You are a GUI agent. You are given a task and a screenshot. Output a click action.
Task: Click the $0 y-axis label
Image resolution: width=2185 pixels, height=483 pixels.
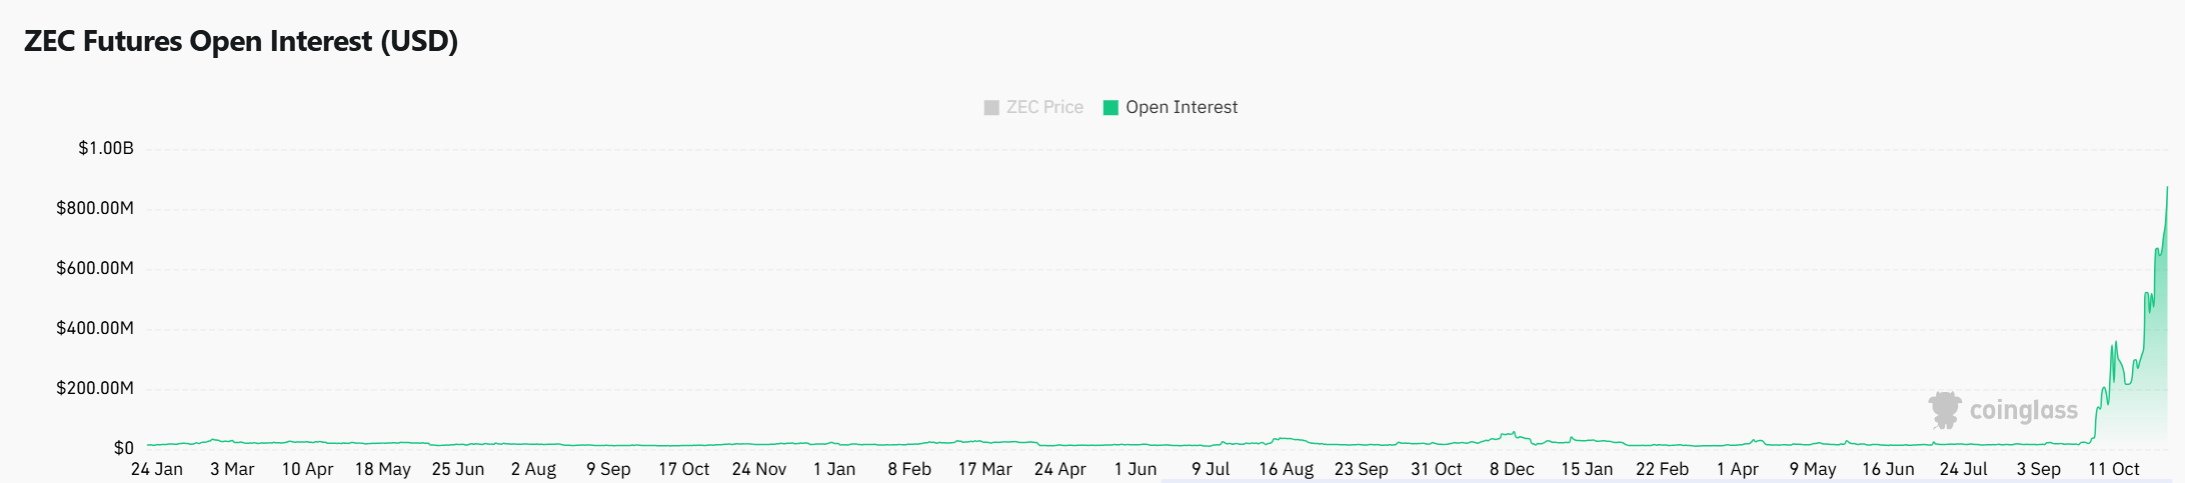(x=123, y=448)
